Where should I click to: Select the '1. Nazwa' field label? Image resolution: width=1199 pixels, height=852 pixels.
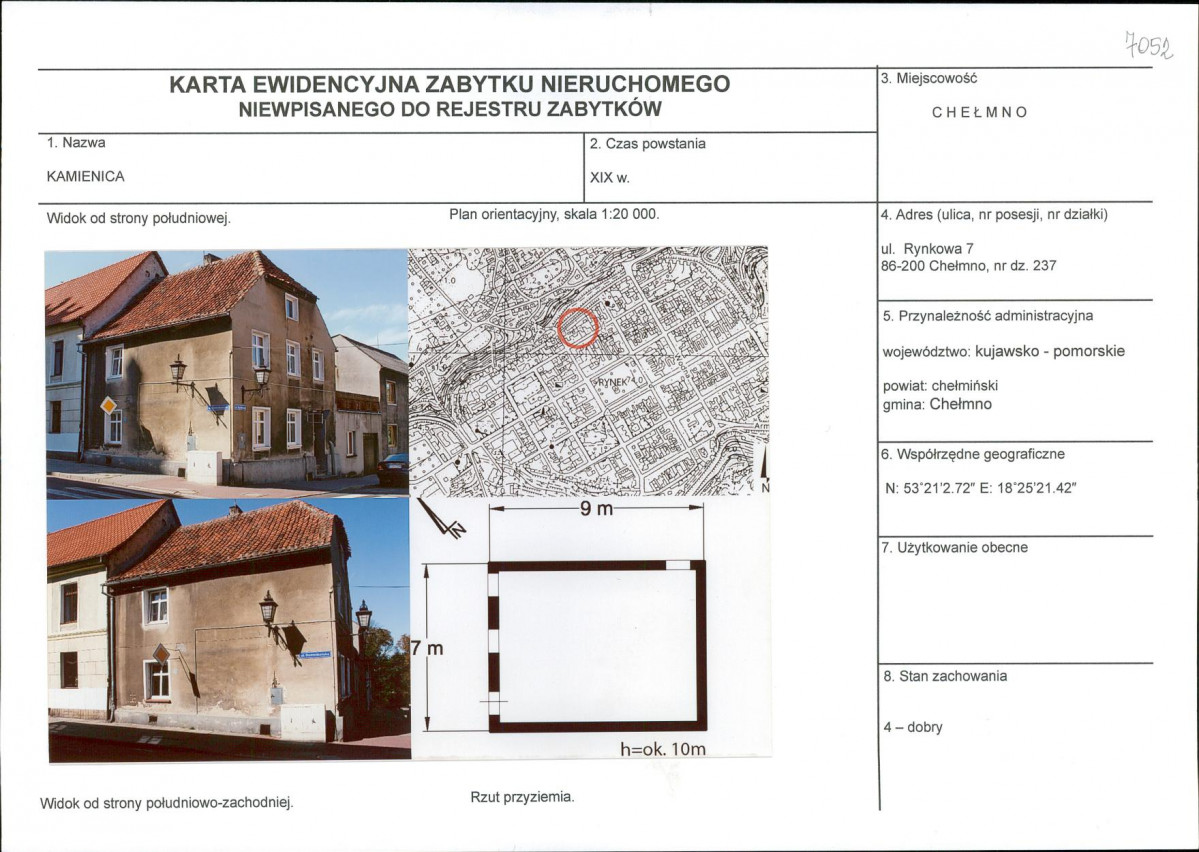[x=76, y=143]
